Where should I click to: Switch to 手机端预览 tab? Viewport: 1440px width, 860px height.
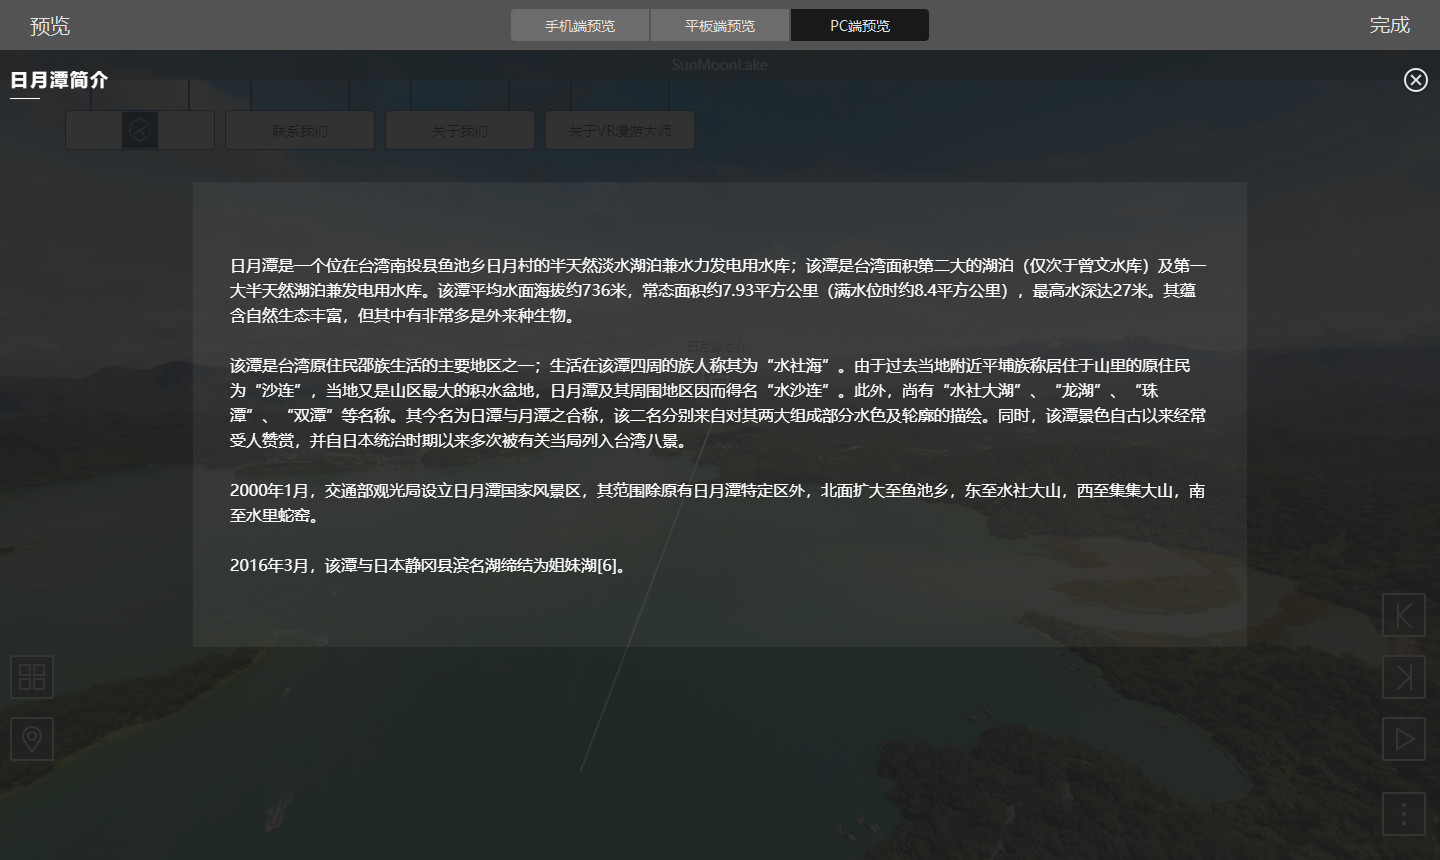[x=580, y=25]
